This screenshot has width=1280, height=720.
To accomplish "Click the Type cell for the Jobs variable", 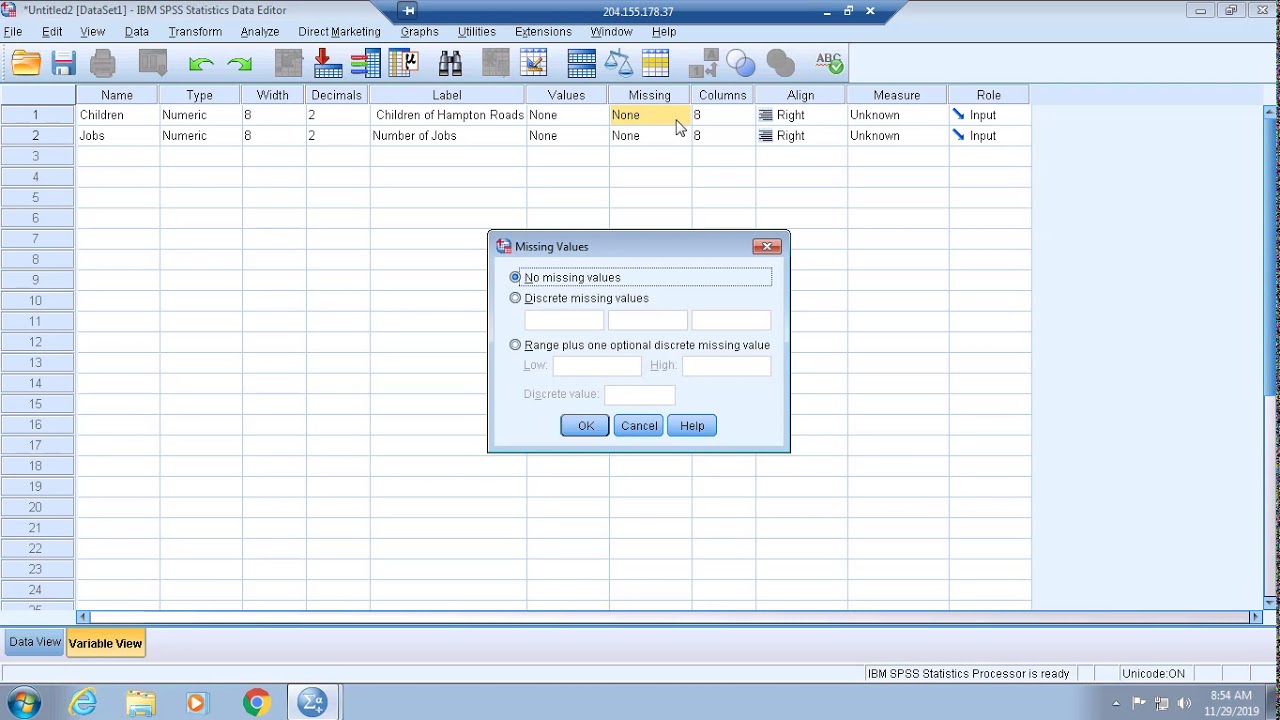I will tap(200, 136).
